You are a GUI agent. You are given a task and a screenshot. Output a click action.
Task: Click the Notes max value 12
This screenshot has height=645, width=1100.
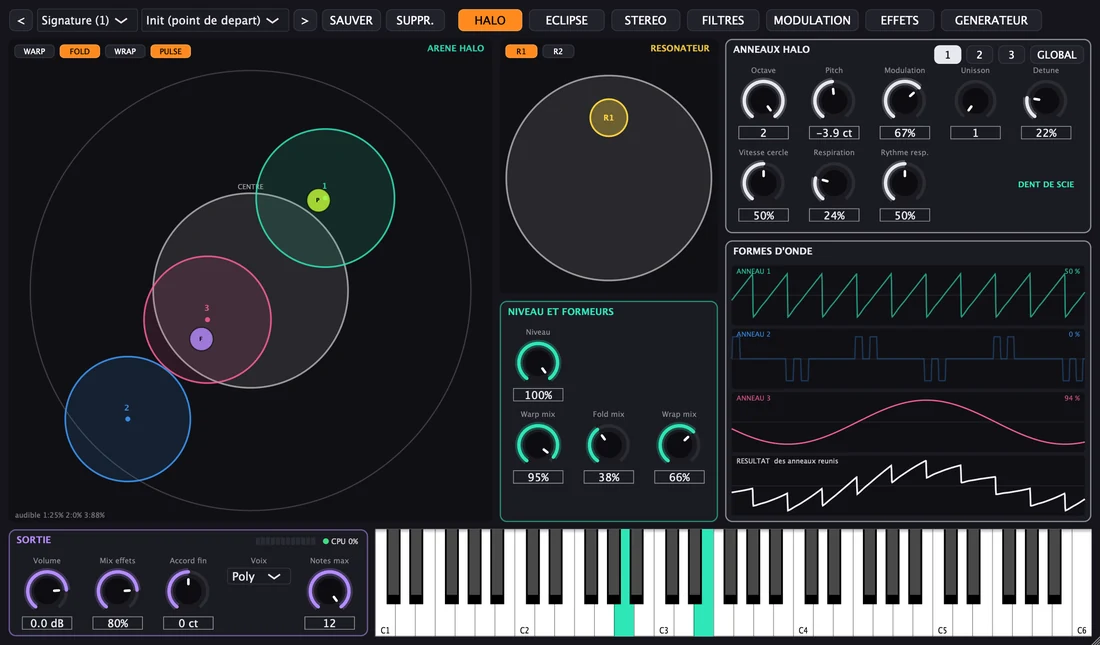[x=329, y=623]
